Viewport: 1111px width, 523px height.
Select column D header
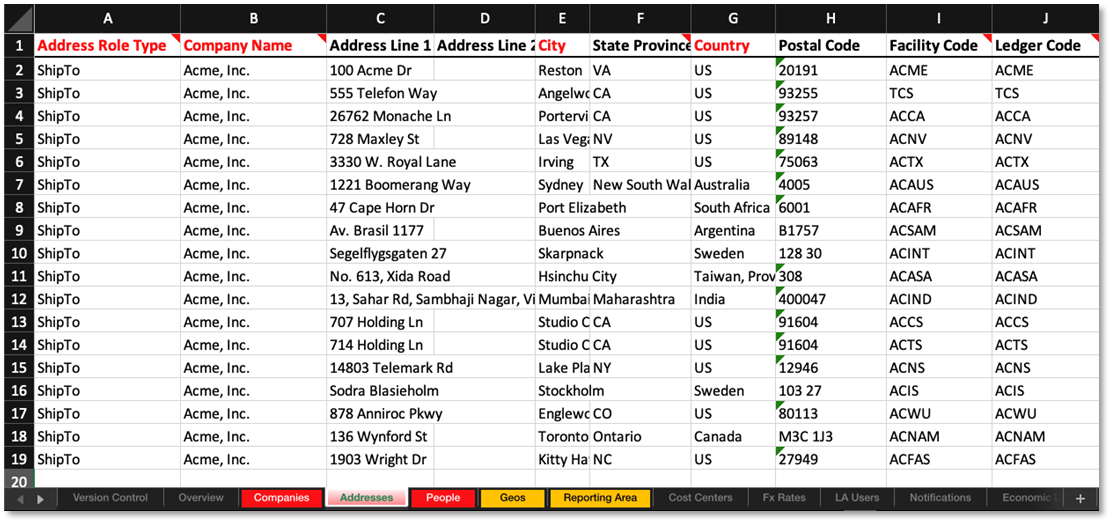click(485, 19)
